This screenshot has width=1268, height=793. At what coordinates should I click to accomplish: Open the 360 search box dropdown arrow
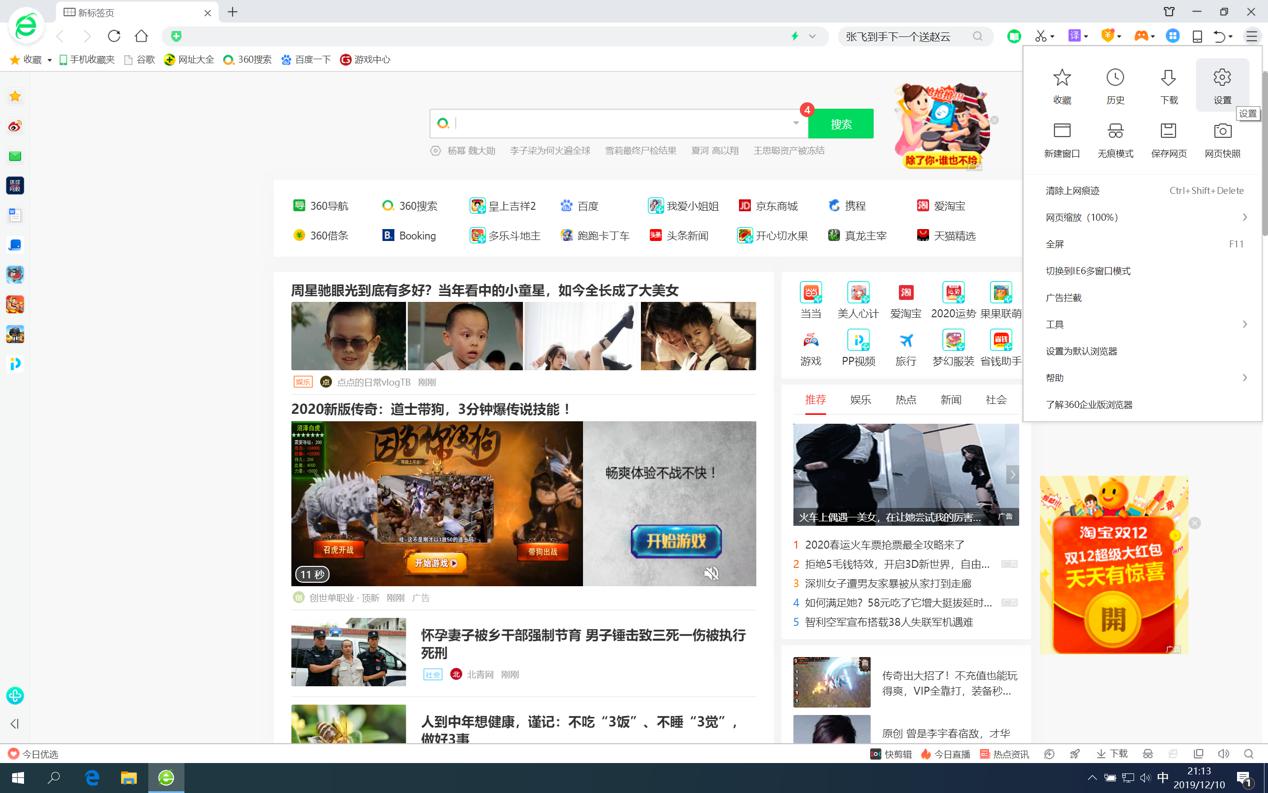click(796, 123)
